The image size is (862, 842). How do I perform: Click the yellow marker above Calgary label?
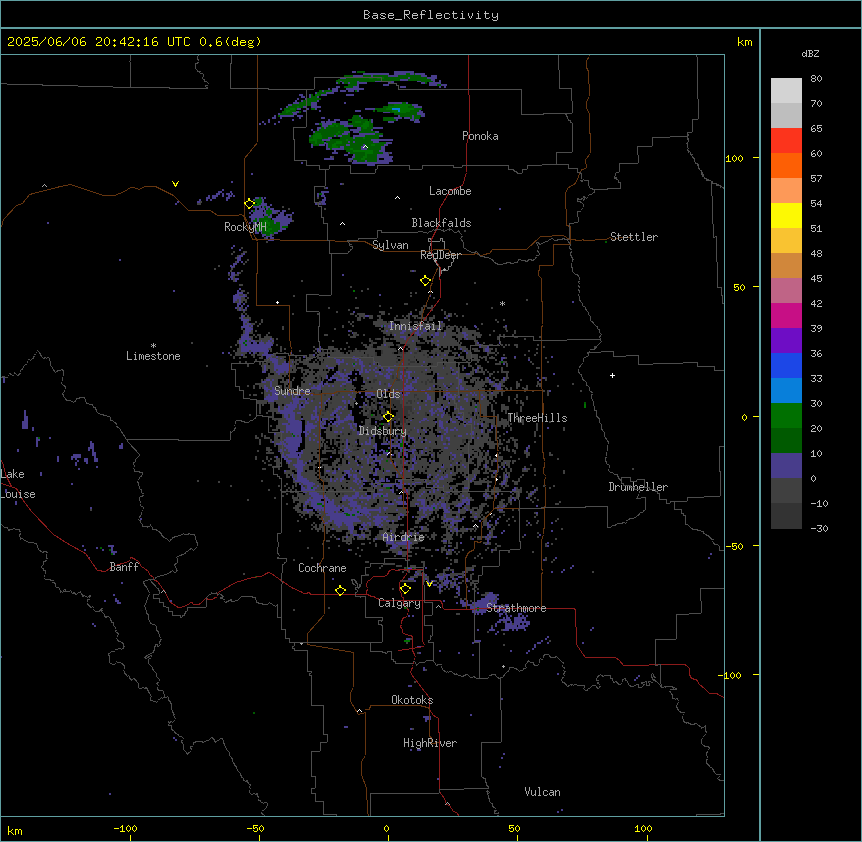point(405,589)
